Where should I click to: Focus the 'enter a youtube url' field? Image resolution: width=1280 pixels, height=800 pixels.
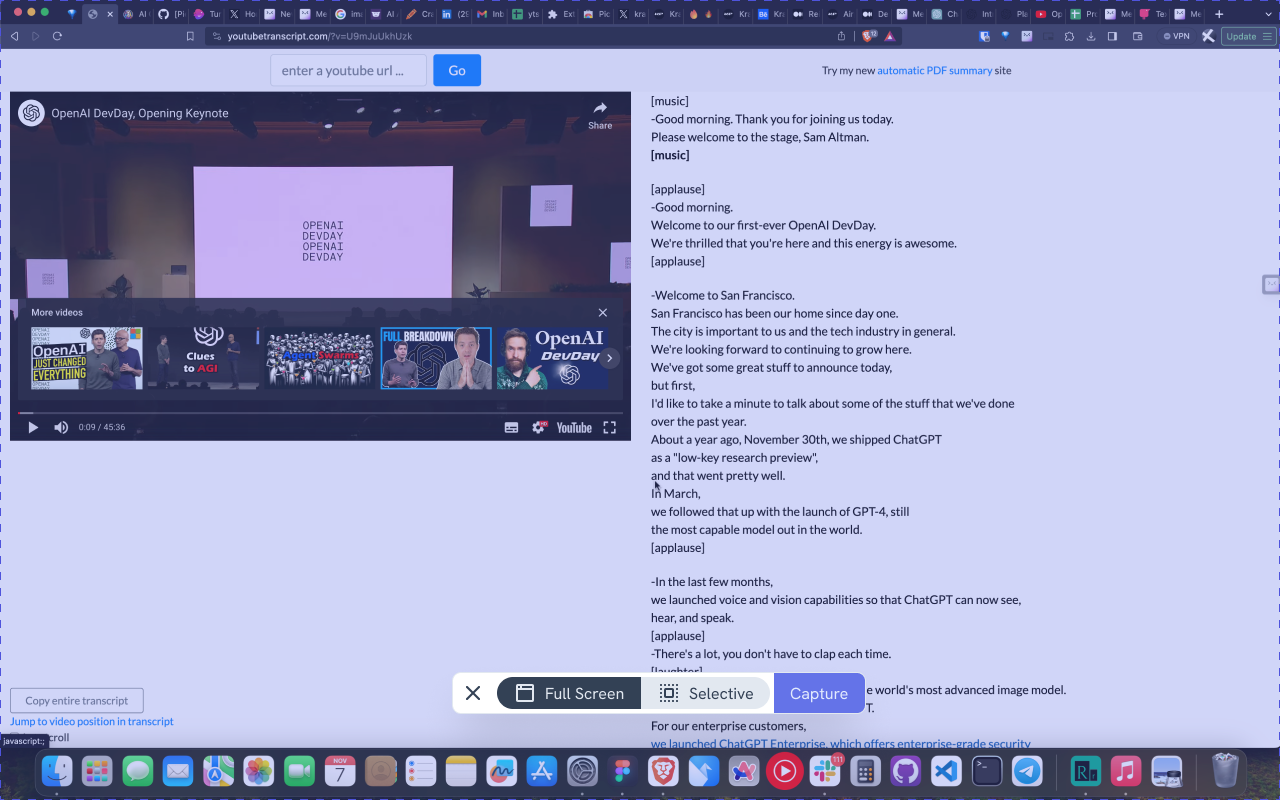[x=348, y=70]
